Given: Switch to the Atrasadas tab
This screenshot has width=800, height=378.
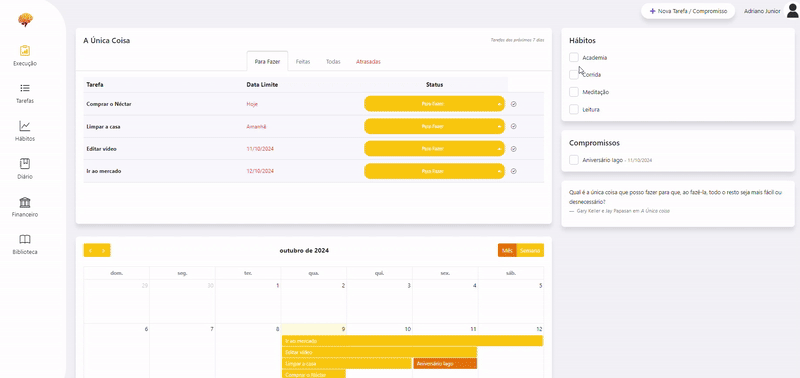Looking at the screenshot, I should tap(368, 61).
